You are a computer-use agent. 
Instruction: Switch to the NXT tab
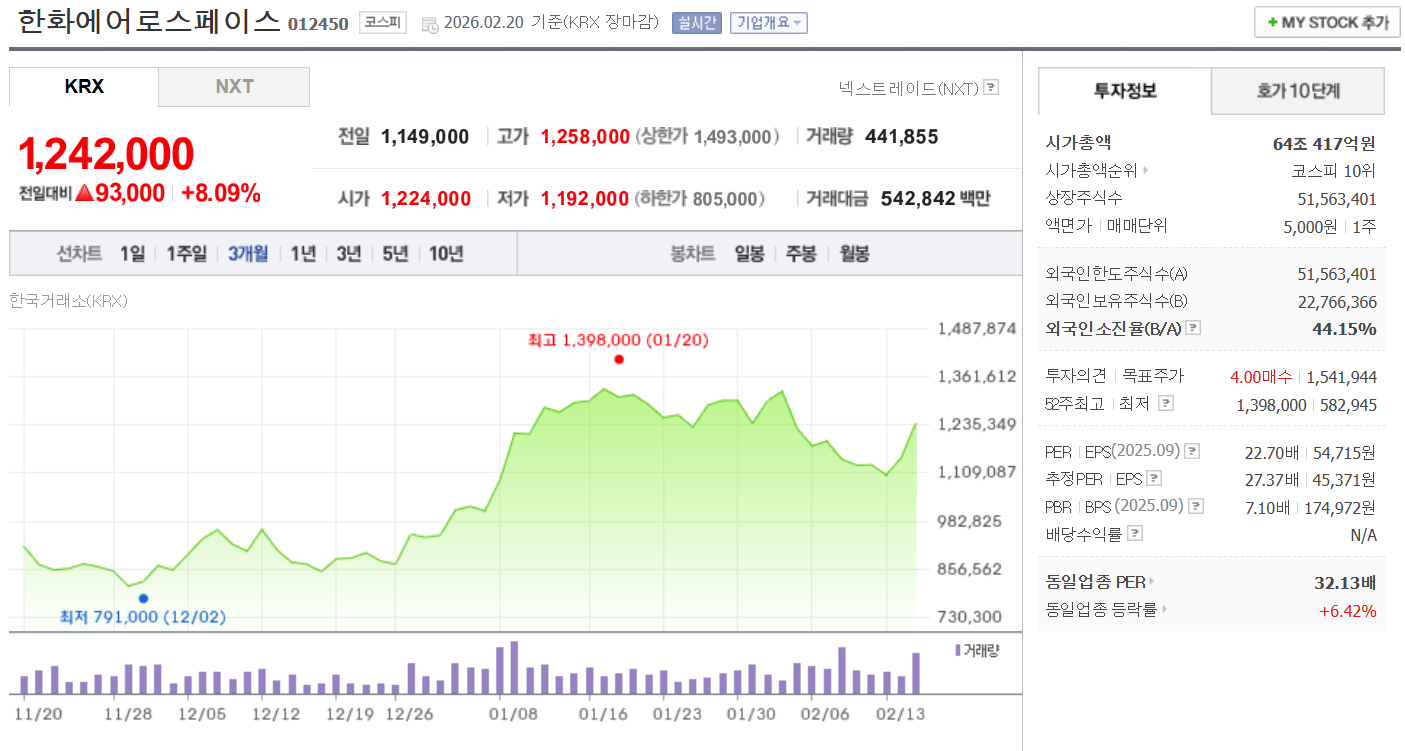(234, 87)
